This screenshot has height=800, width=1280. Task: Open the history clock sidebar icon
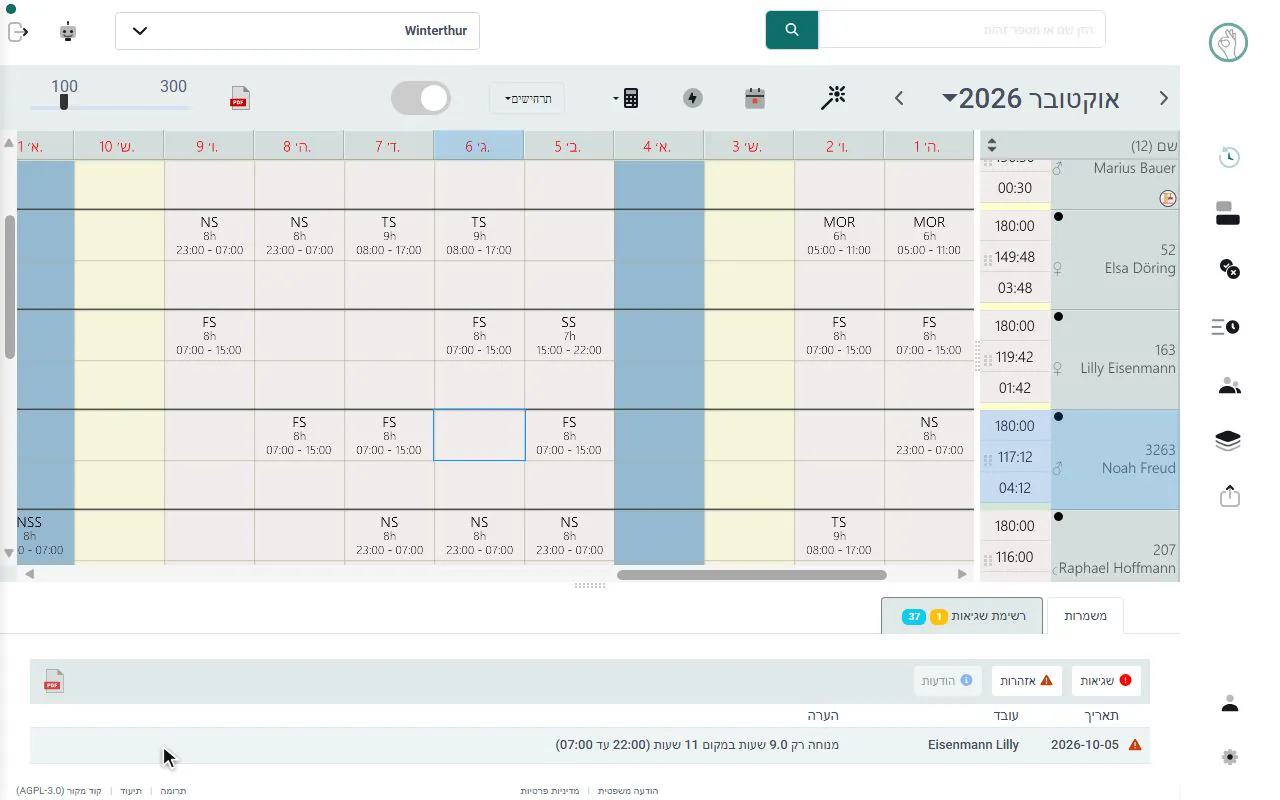(1230, 157)
